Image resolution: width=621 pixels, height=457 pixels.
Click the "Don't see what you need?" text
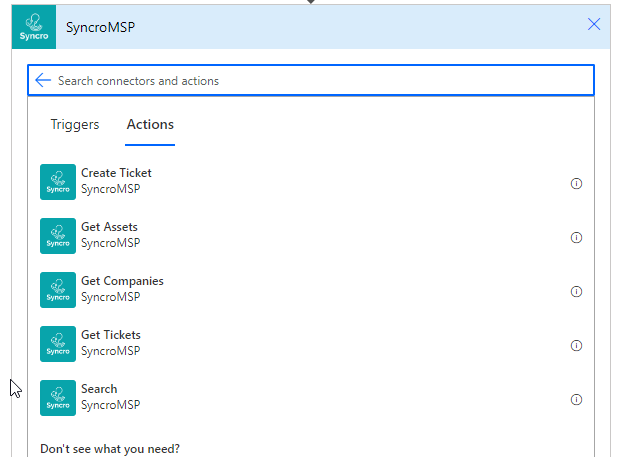point(111,449)
